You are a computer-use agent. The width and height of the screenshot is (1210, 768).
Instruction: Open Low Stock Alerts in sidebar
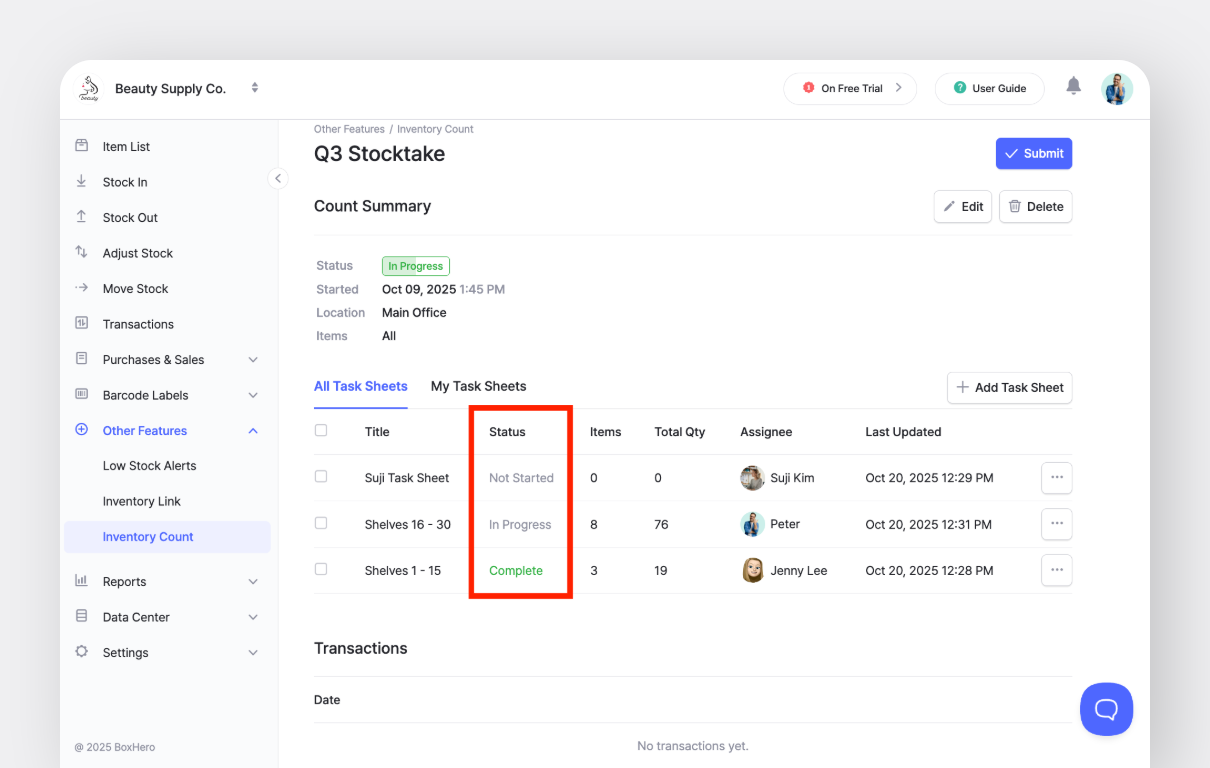pyautogui.click(x=149, y=466)
